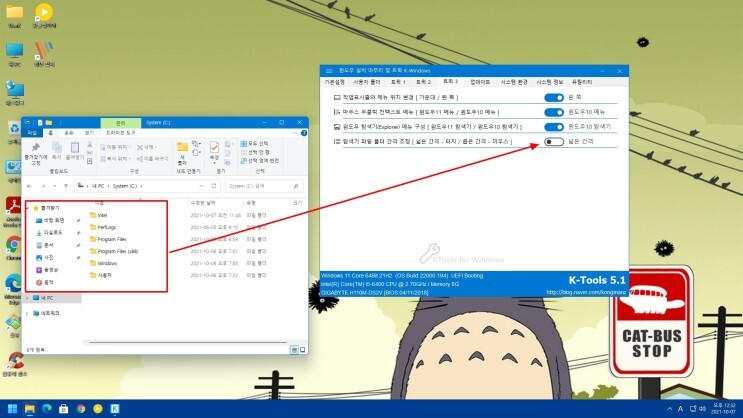
Task: Click 붙여넣기 paste icon in Explorer ribbon
Action: [x=74, y=148]
